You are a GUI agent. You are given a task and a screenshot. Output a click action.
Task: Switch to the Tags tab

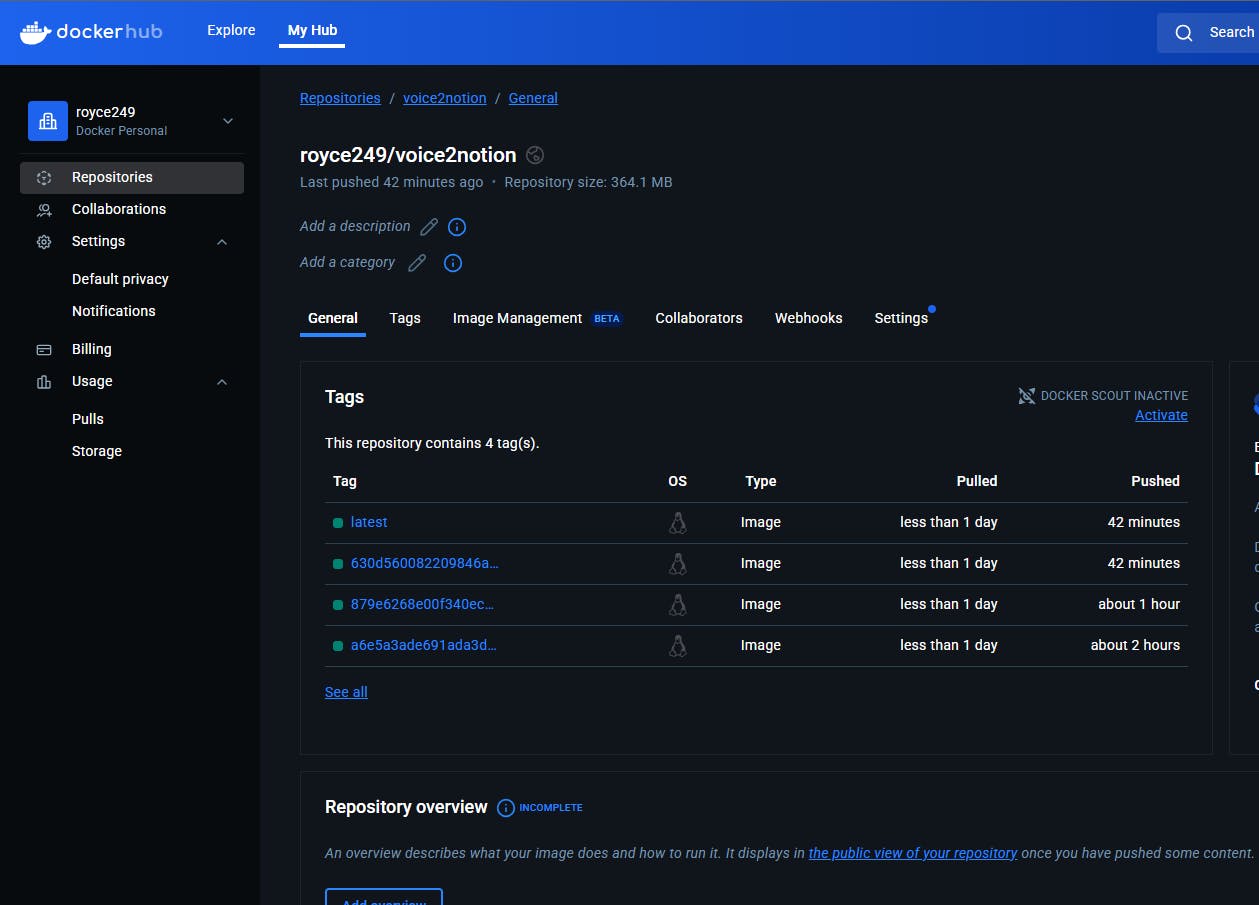click(x=405, y=318)
